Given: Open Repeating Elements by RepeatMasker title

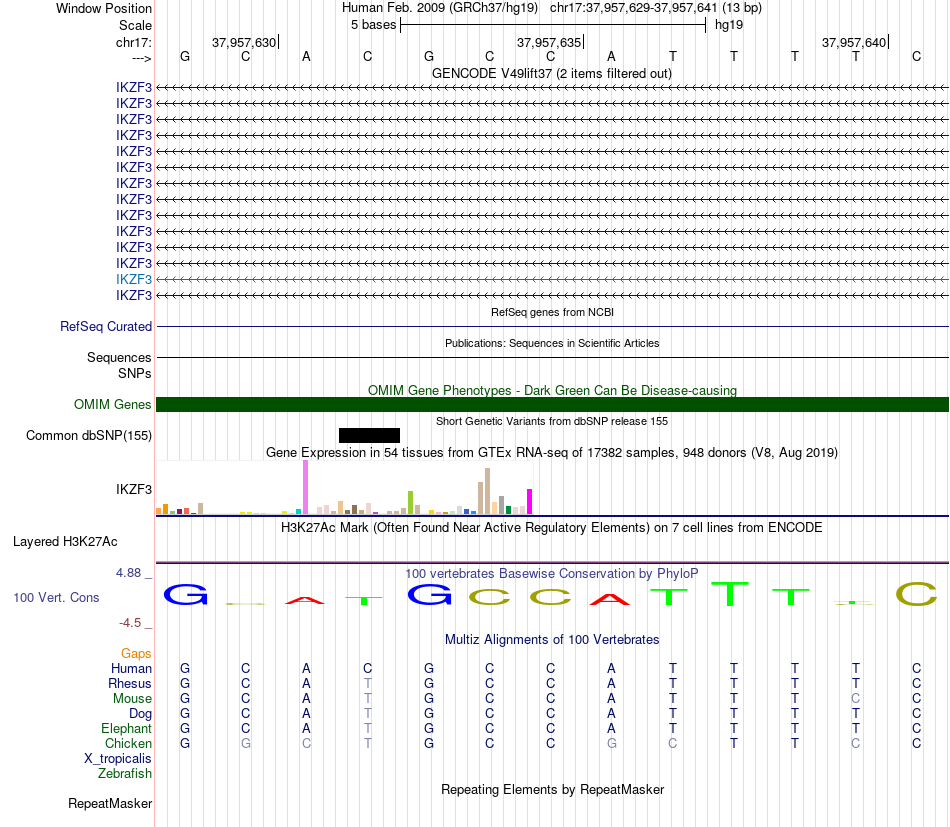Looking at the screenshot, I should [552, 789].
